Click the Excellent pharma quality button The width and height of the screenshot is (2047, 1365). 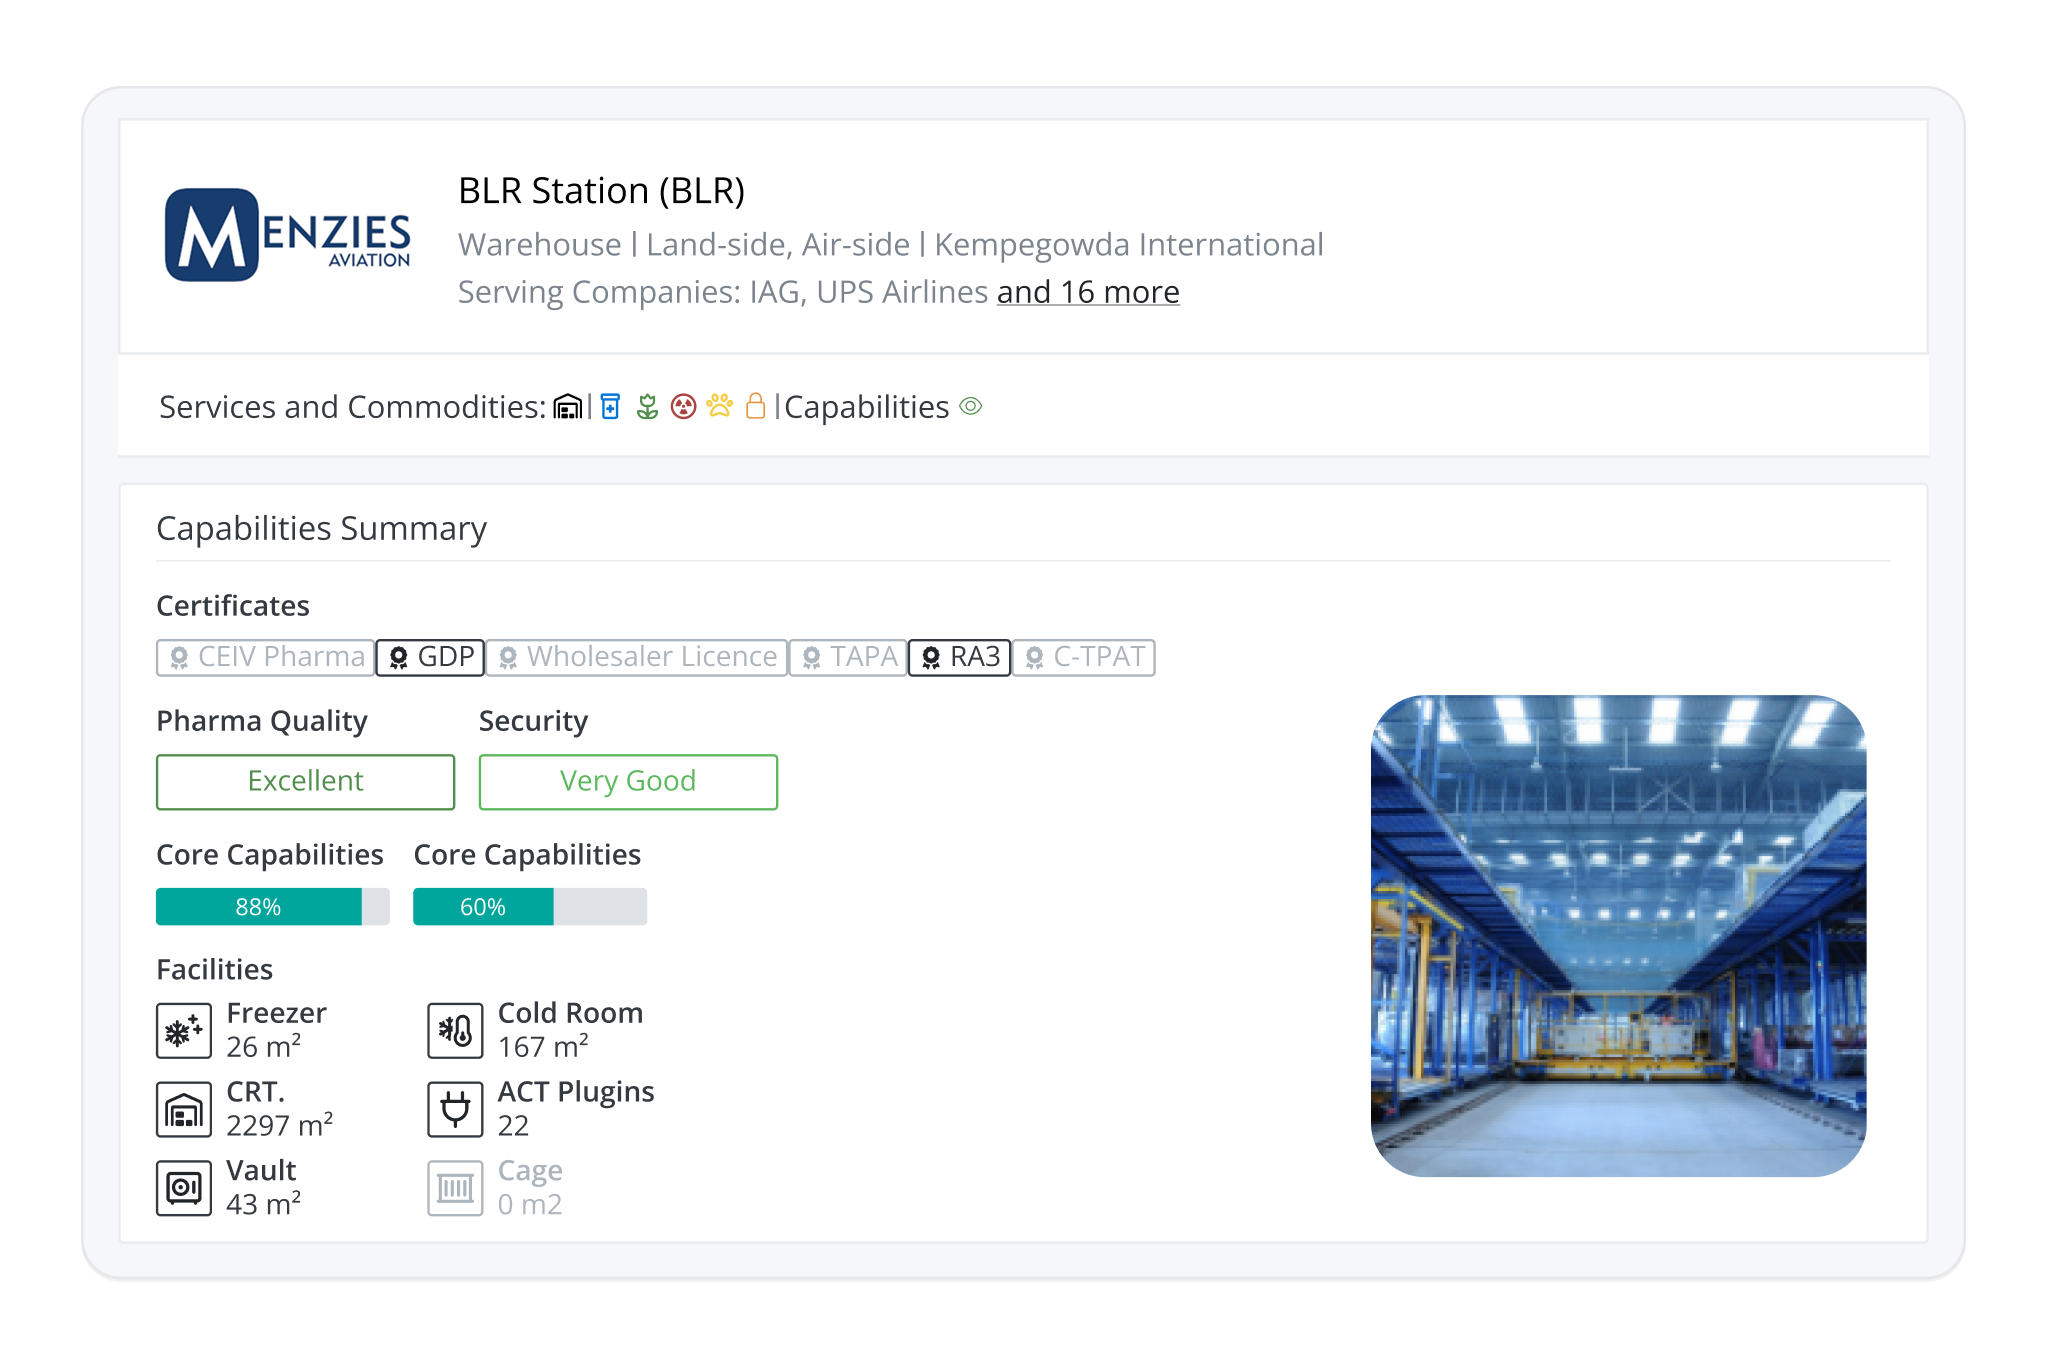click(305, 781)
